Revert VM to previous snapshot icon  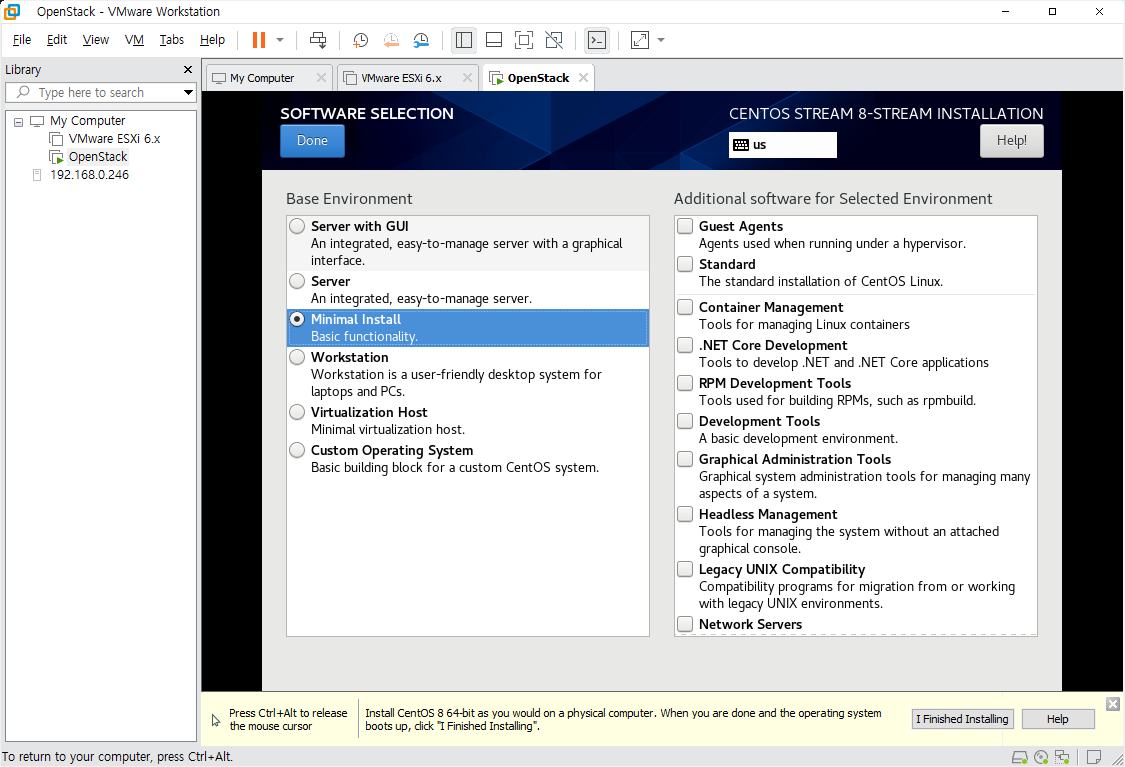(x=391, y=40)
